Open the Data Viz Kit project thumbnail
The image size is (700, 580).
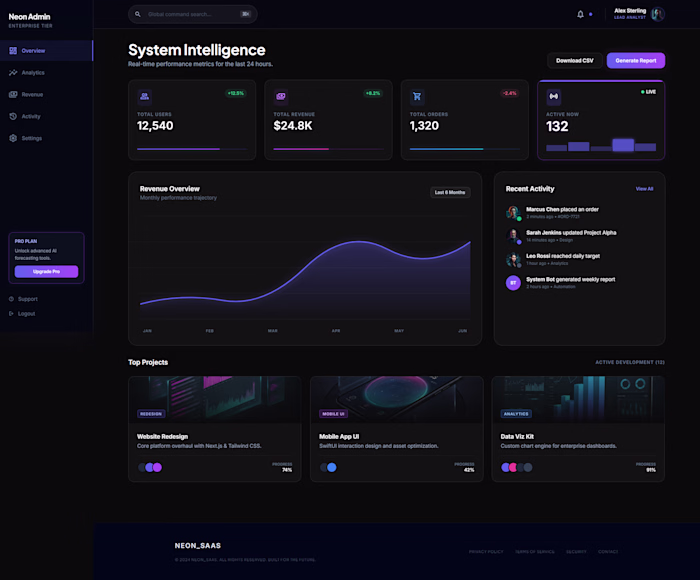point(578,399)
